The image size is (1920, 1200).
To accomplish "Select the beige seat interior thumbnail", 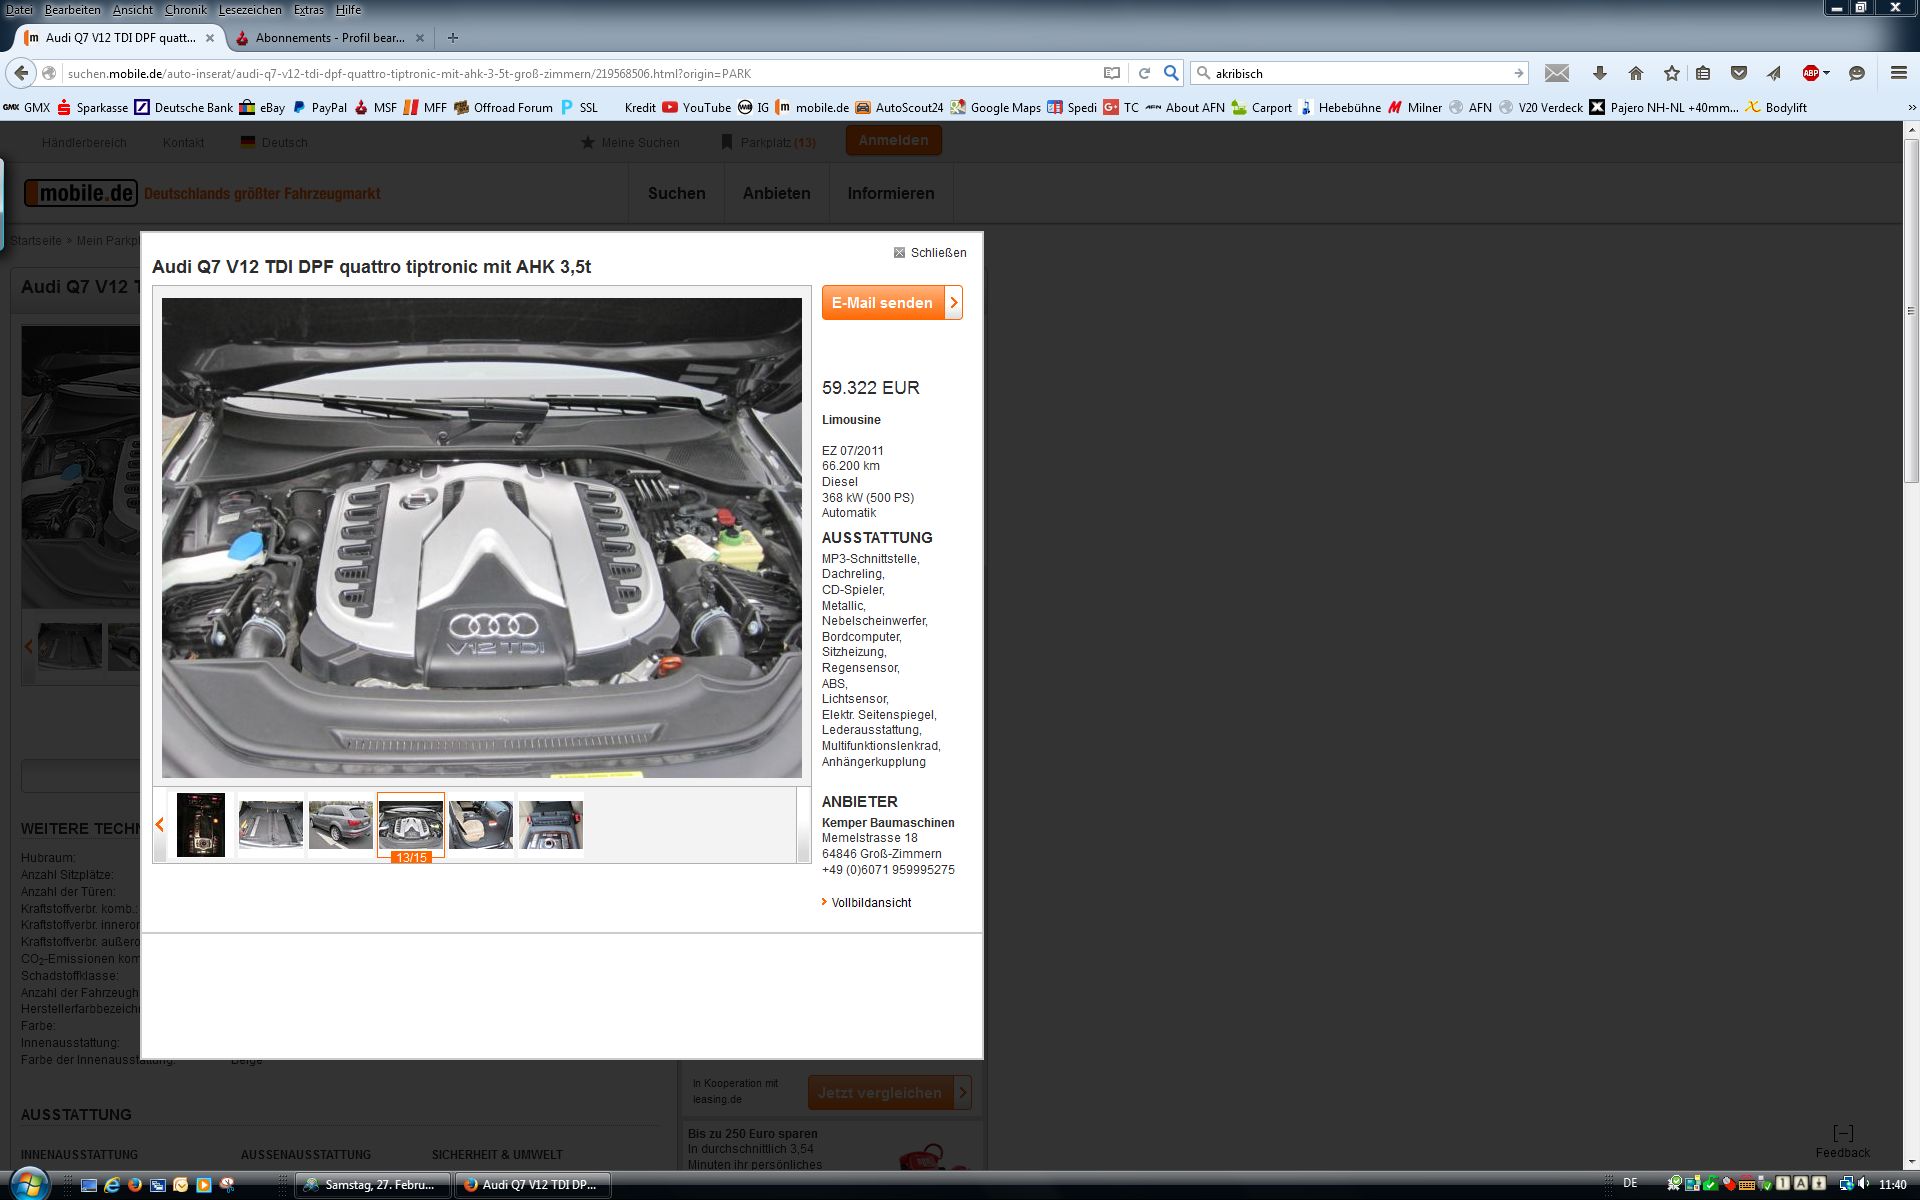I will [x=480, y=825].
